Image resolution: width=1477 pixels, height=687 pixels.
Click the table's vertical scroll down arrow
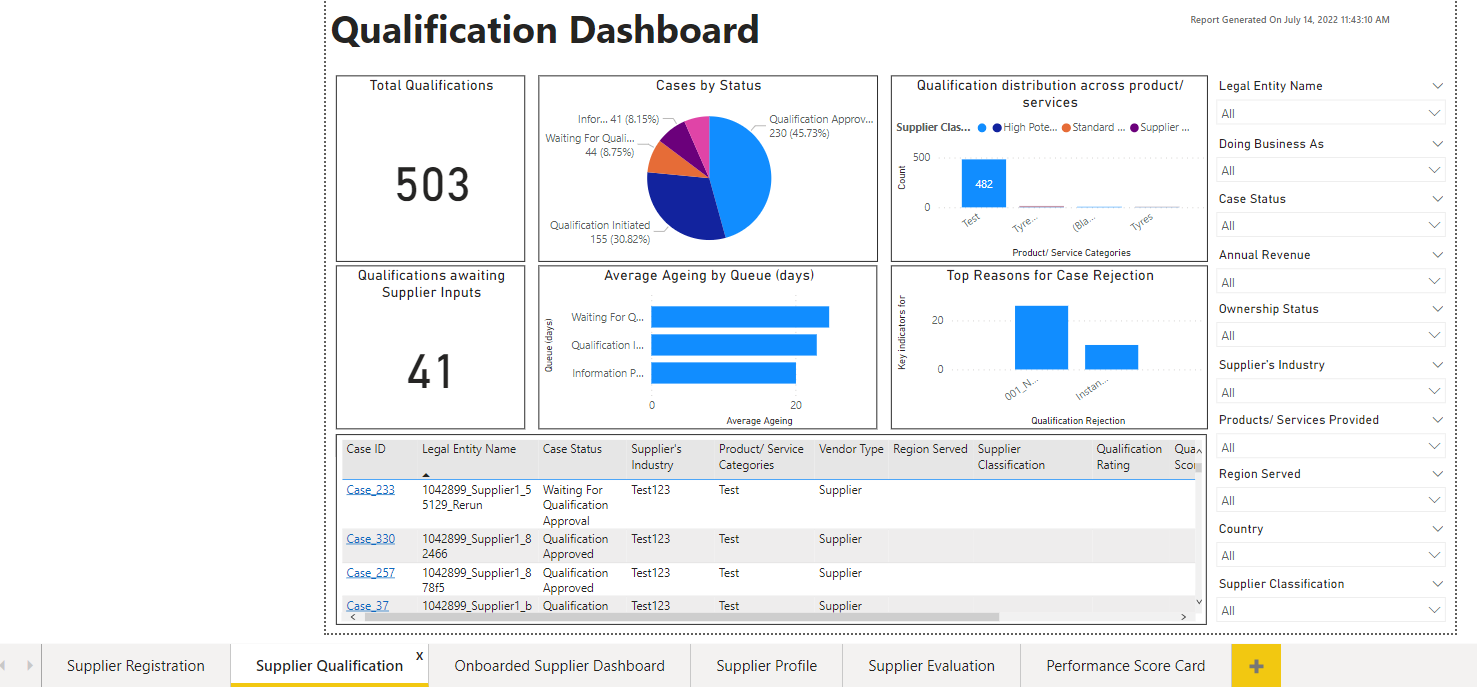(x=1200, y=602)
